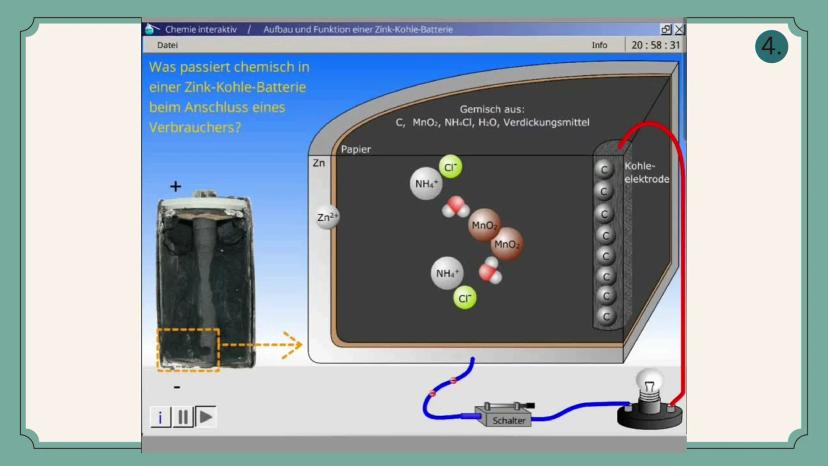
Task: Click the dashed orange selection box on the battery
Action: 188,349
